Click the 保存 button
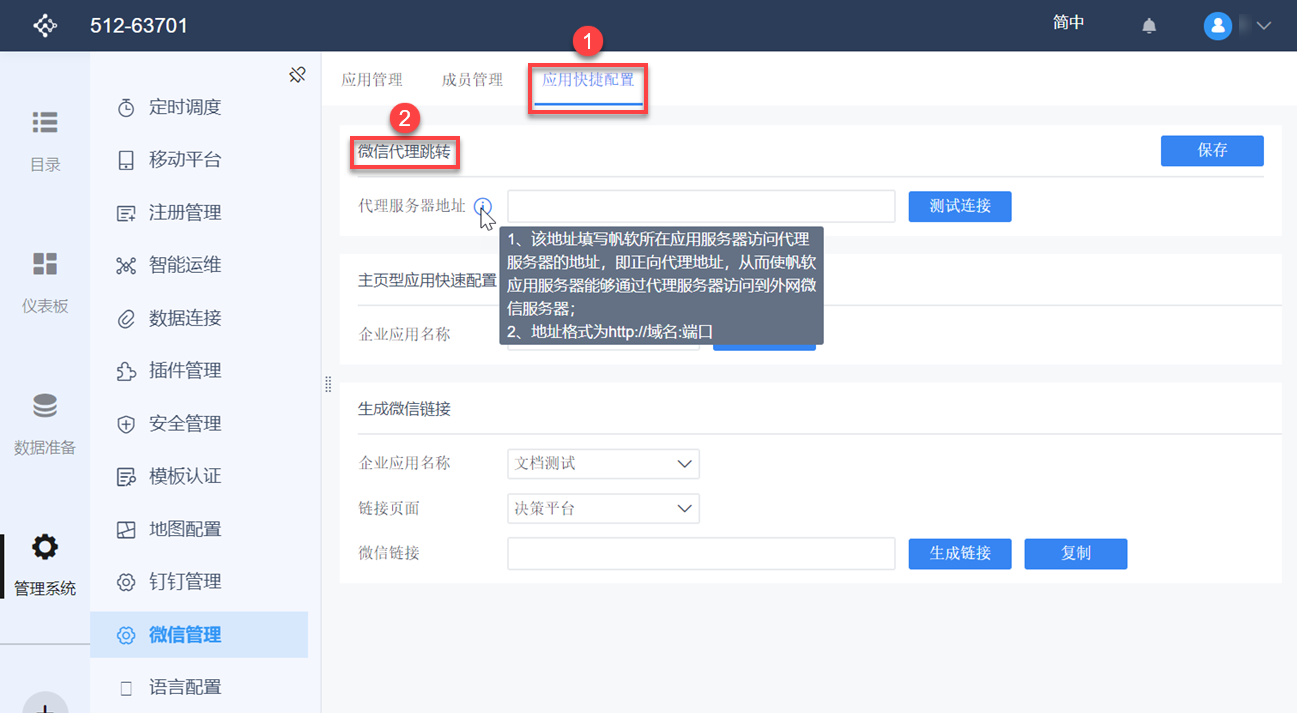The width and height of the screenshot is (1297, 713). (x=1212, y=151)
